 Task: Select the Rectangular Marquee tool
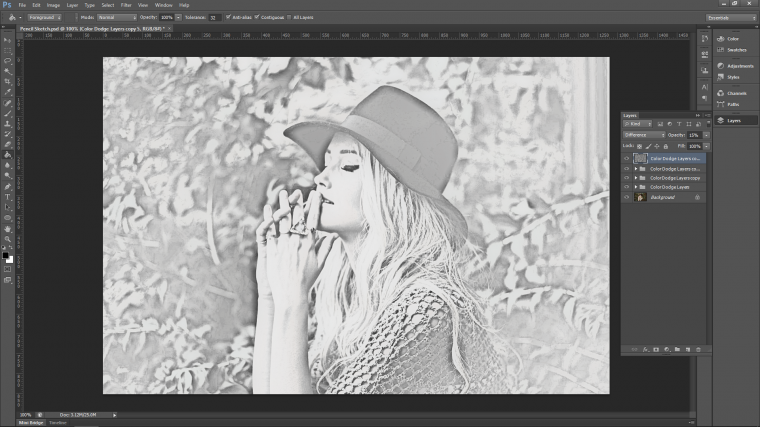pyautogui.click(x=7, y=50)
